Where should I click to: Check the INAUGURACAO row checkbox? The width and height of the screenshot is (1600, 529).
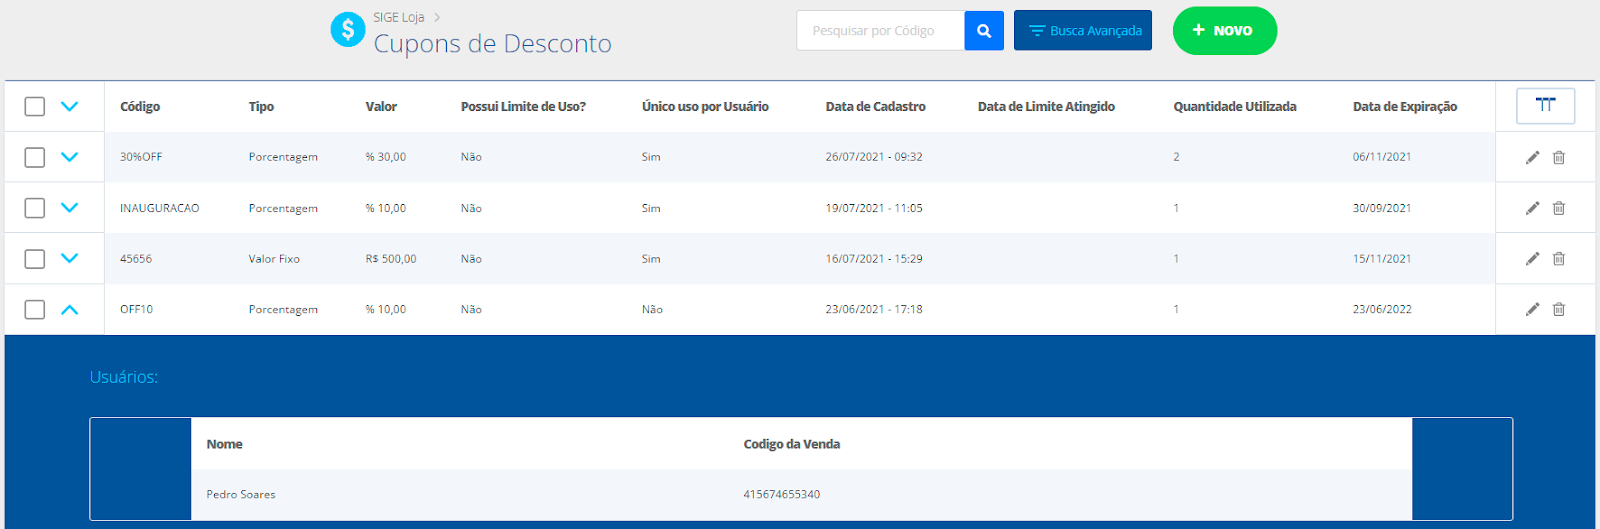pos(35,208)
